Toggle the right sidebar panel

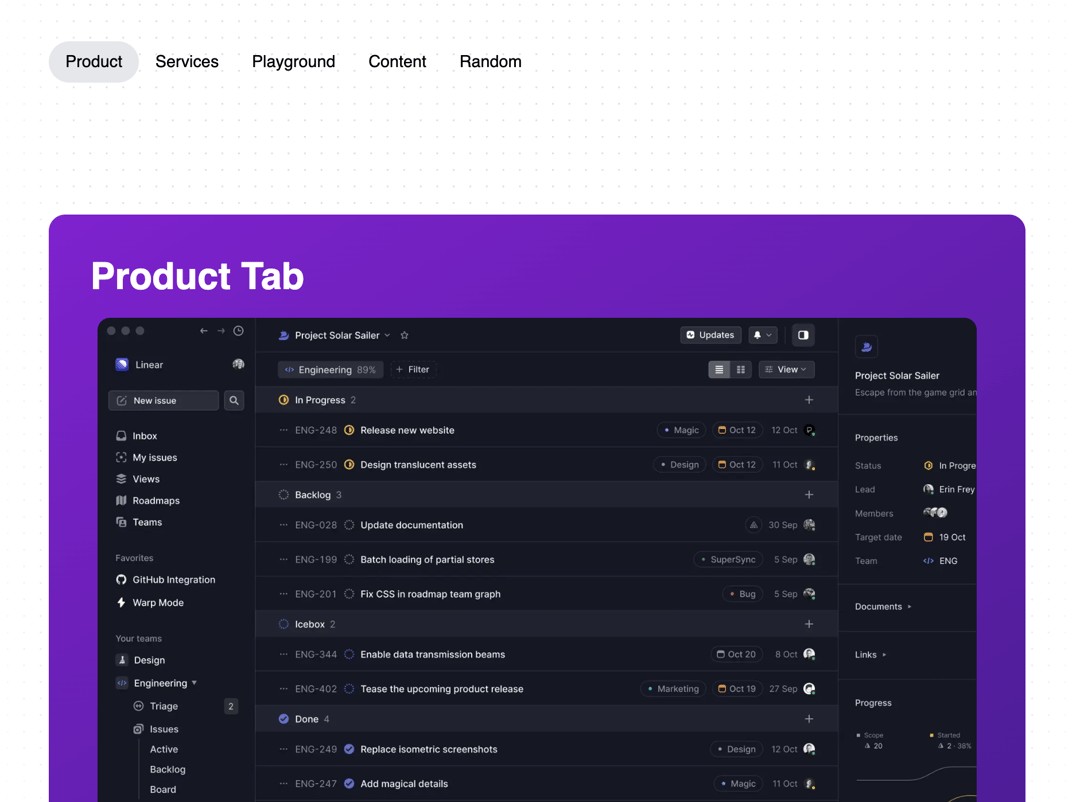tap(803, 335)
